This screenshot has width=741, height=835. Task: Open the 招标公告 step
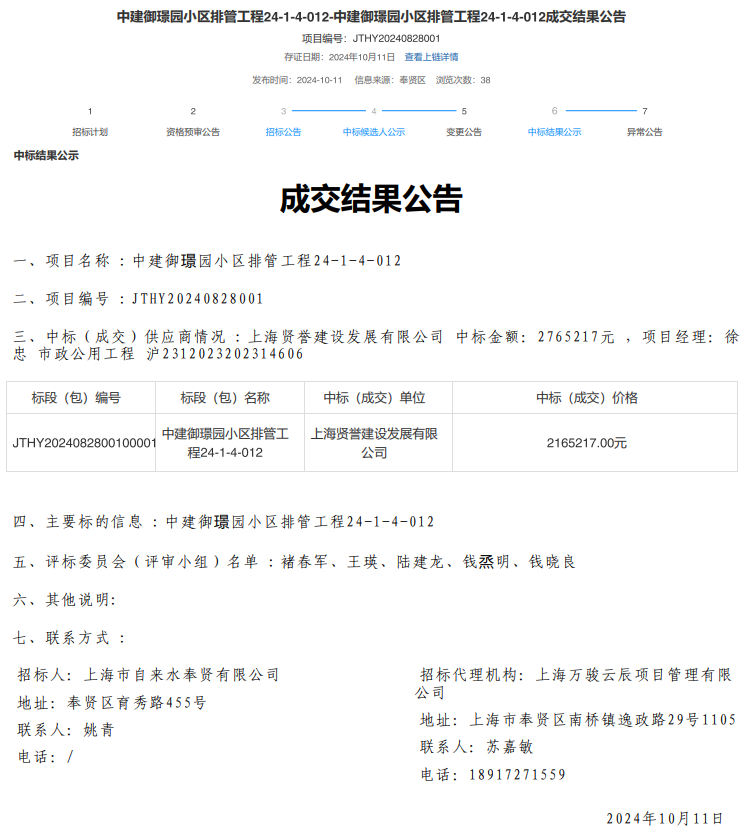tap(283, 132)
